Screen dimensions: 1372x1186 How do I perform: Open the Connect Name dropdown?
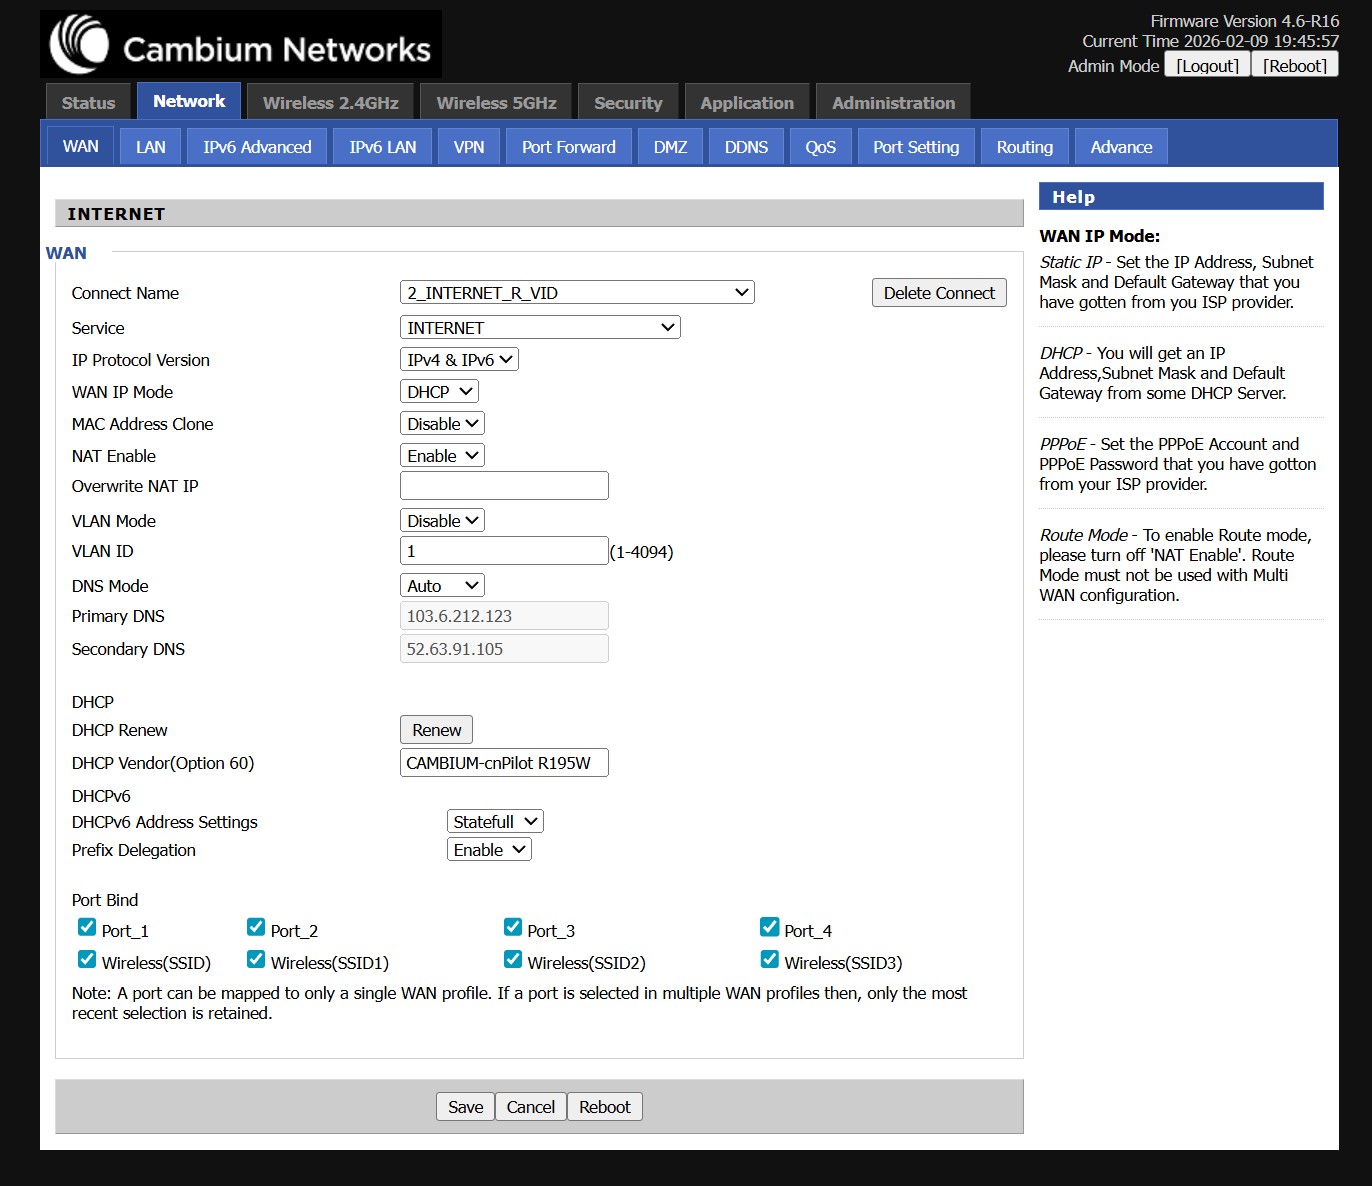pos(576,293)
